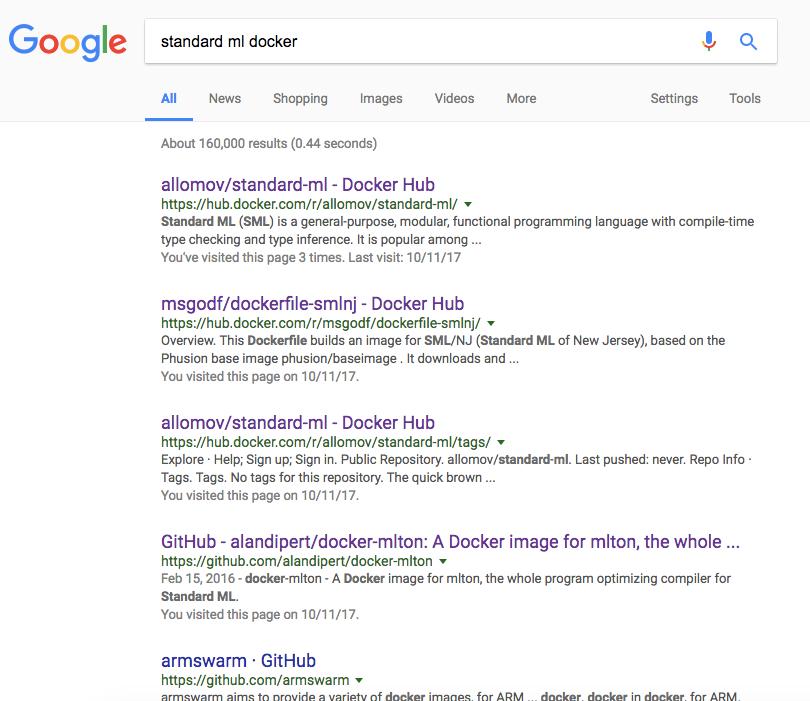Click URL text https://github.com/alandipert/docker-mlton
Viewport: 810px width, 701px height.
[x=297, y=560]
